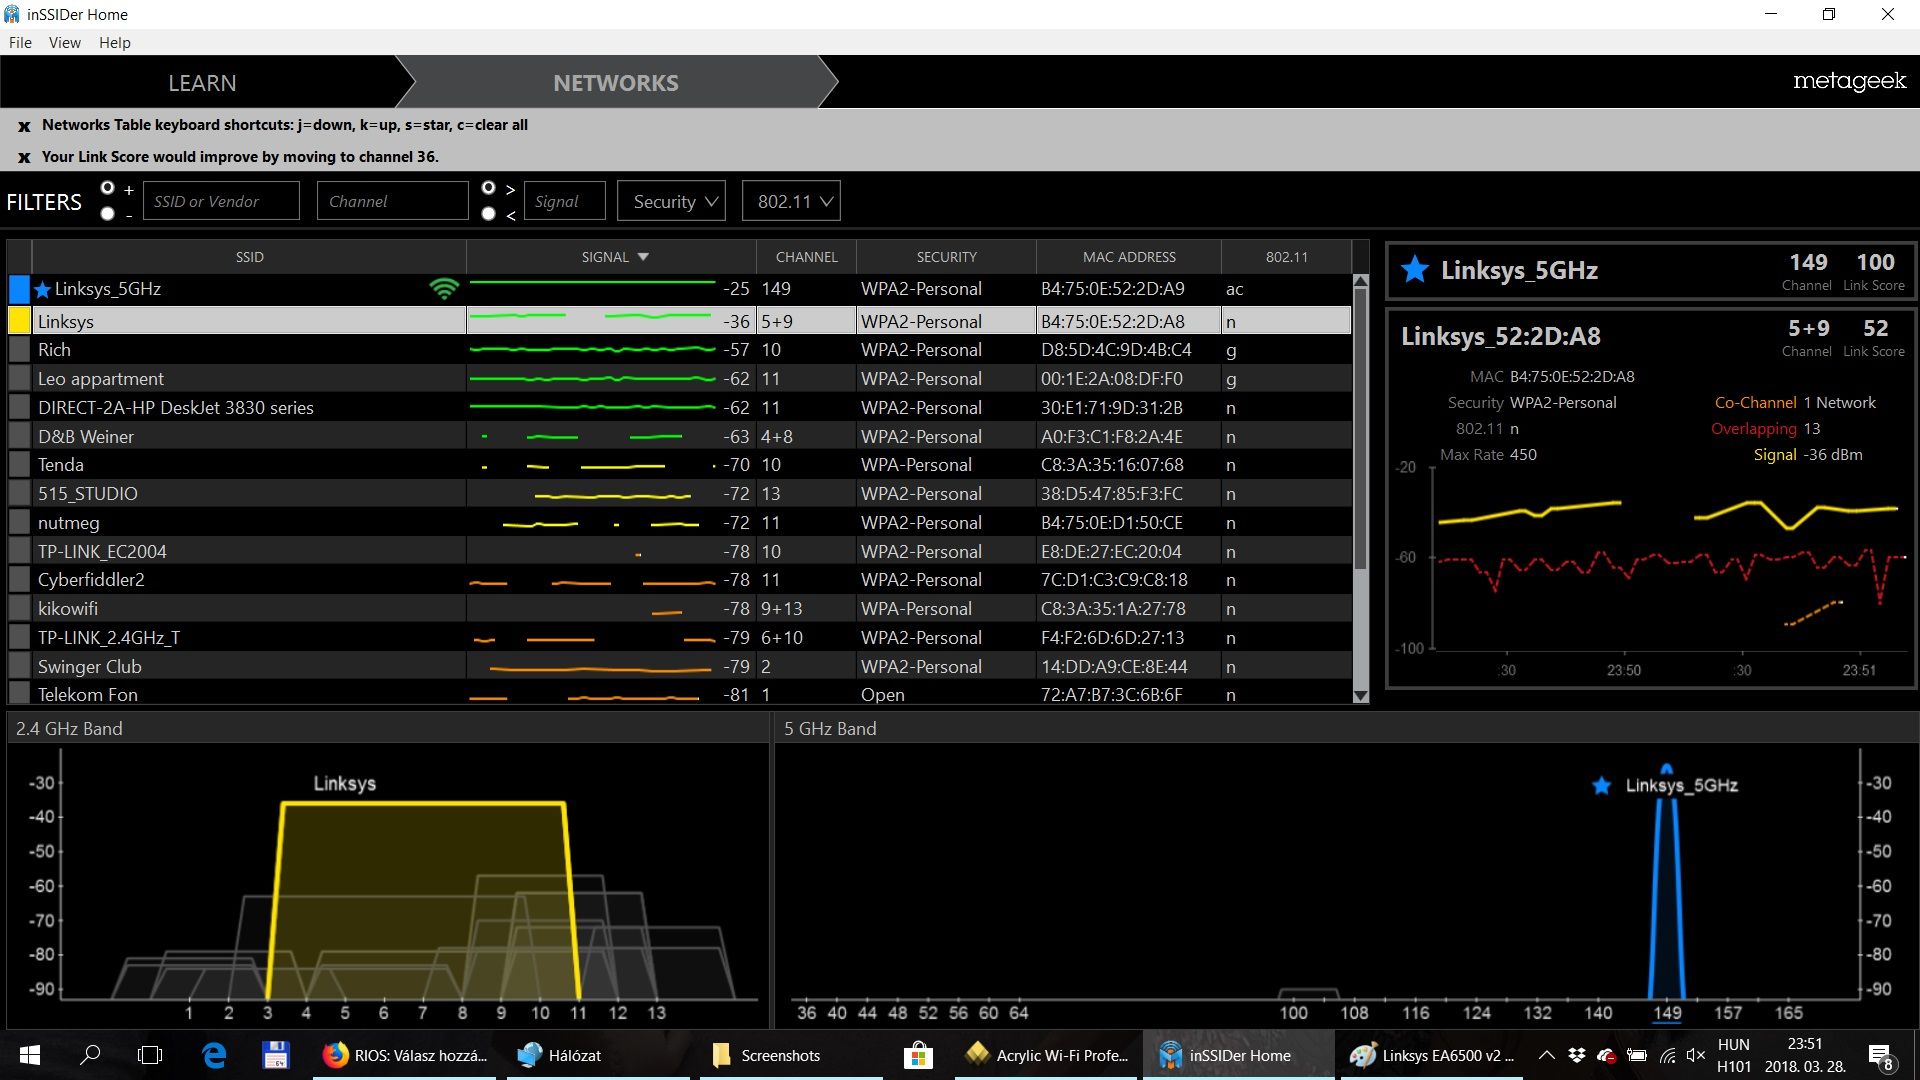Click the SIGNAL column sort arrow
Screen dimensions: 1920x1080
[643, 257]
